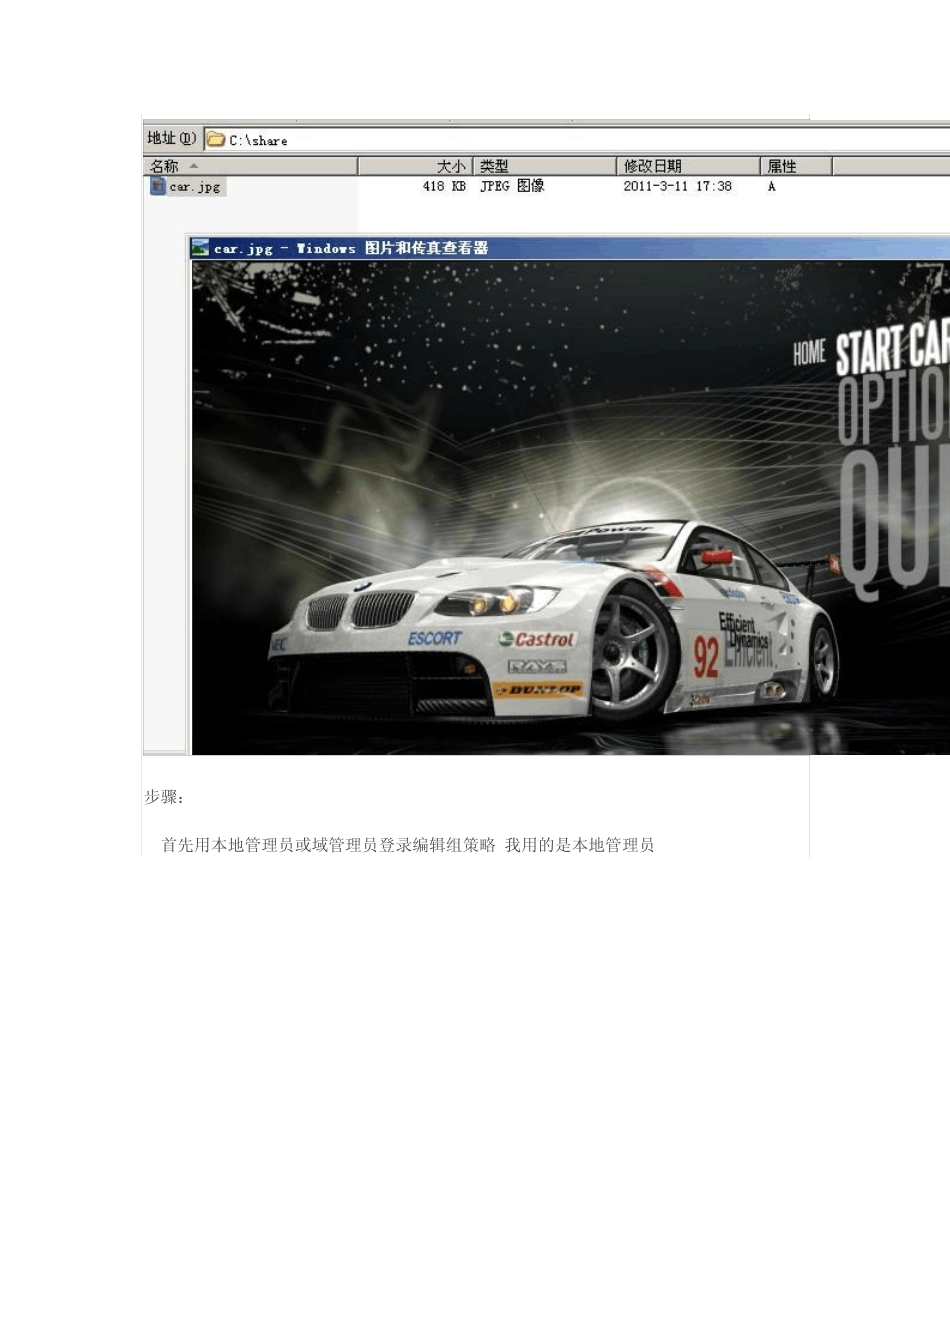Screen dimensions: 950x1344
Task: Click the number 92 on car door
Action: [x=706, y=657]
